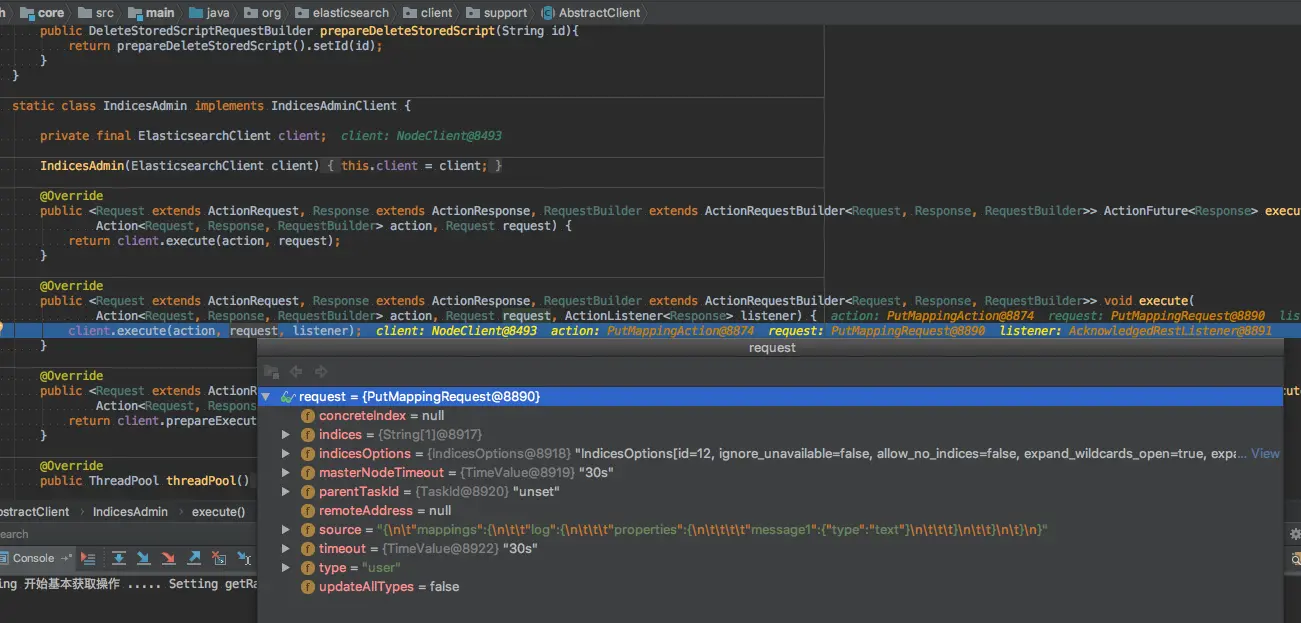
Task: Expand the indices field node
Action: (x=286, y=435)
